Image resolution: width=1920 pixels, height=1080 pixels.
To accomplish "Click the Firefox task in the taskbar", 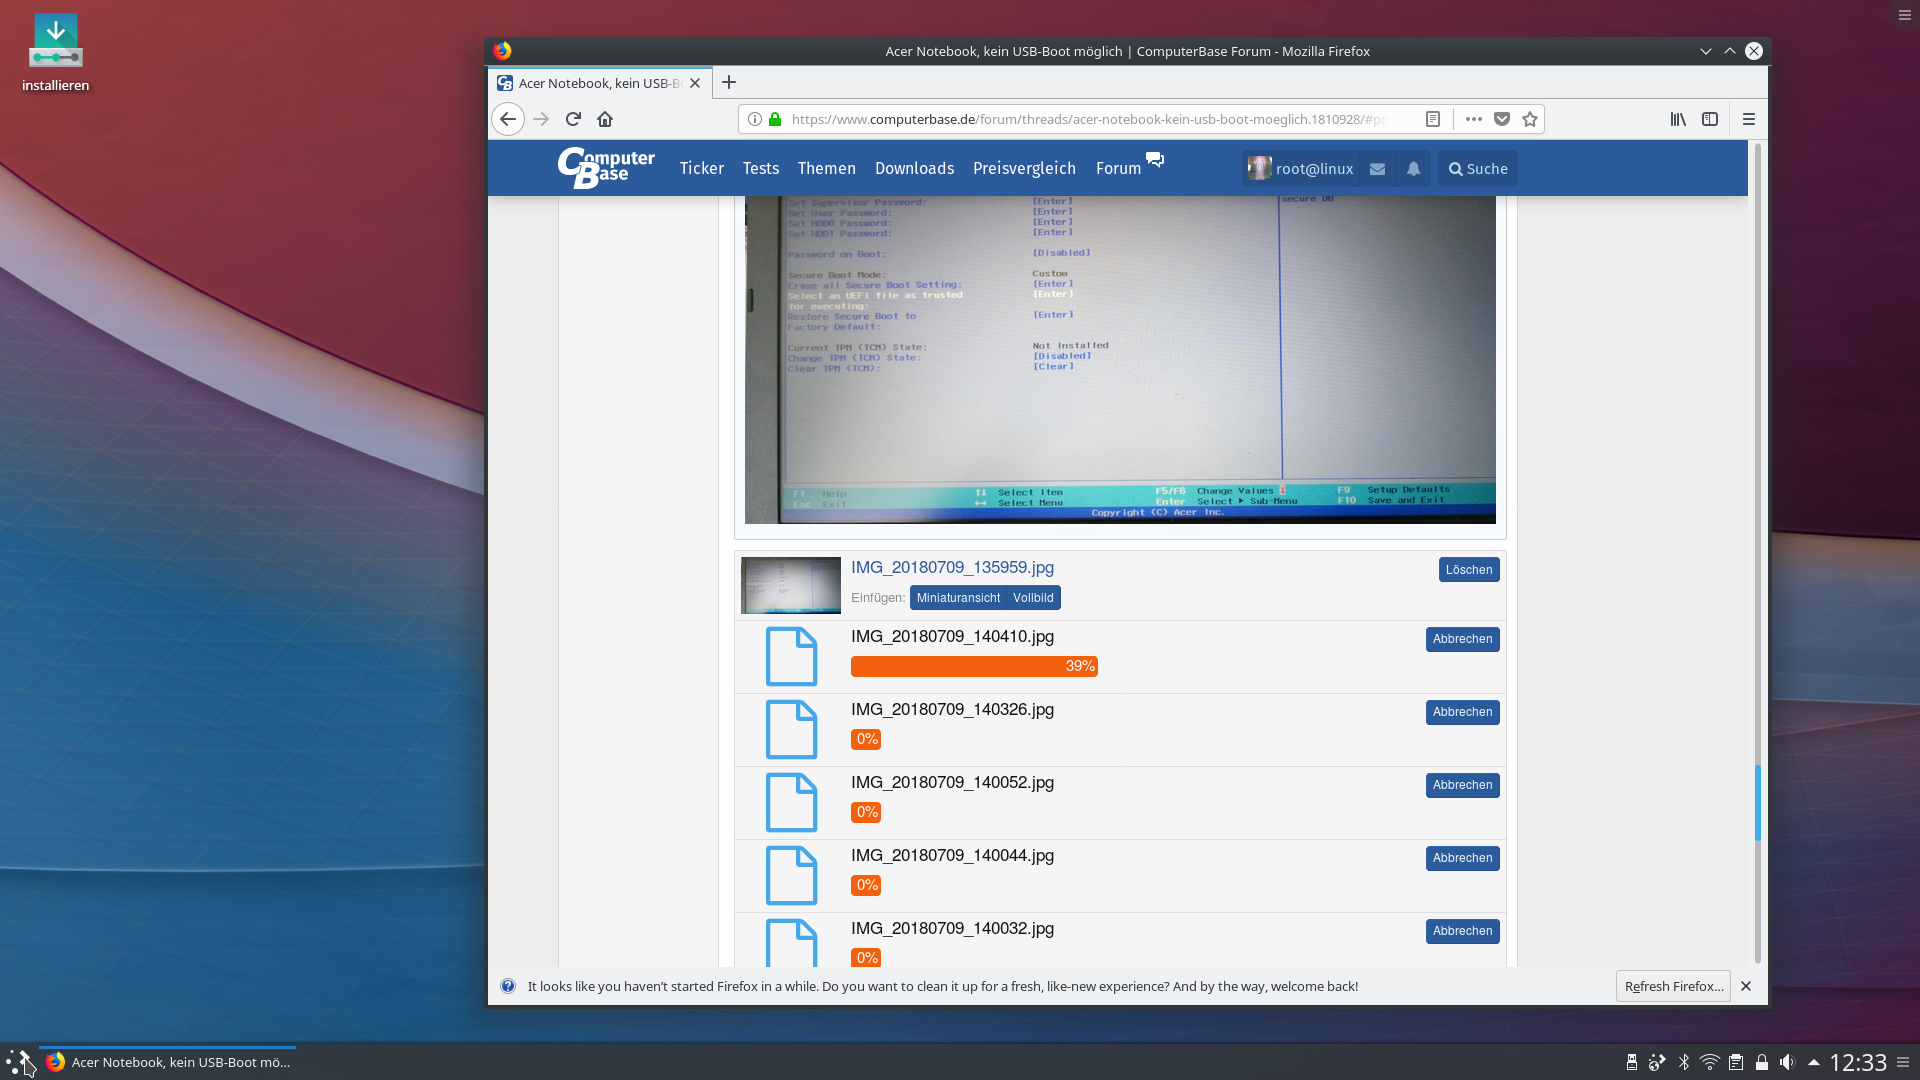I will coord(168,1062).
